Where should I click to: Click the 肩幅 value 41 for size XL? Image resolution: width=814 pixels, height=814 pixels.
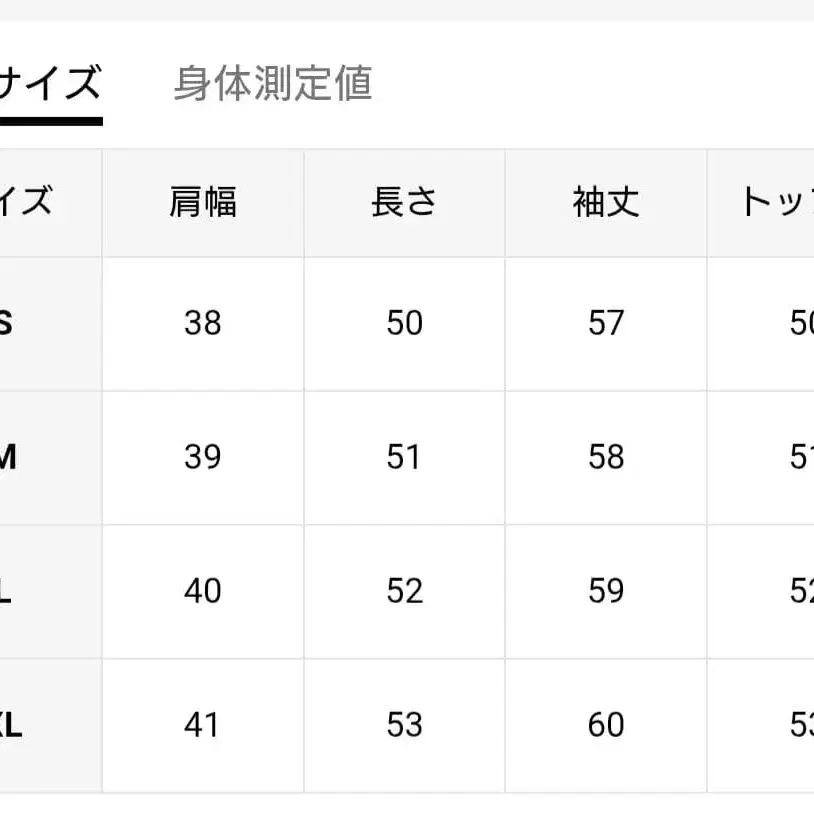click(x=202, y=725)
